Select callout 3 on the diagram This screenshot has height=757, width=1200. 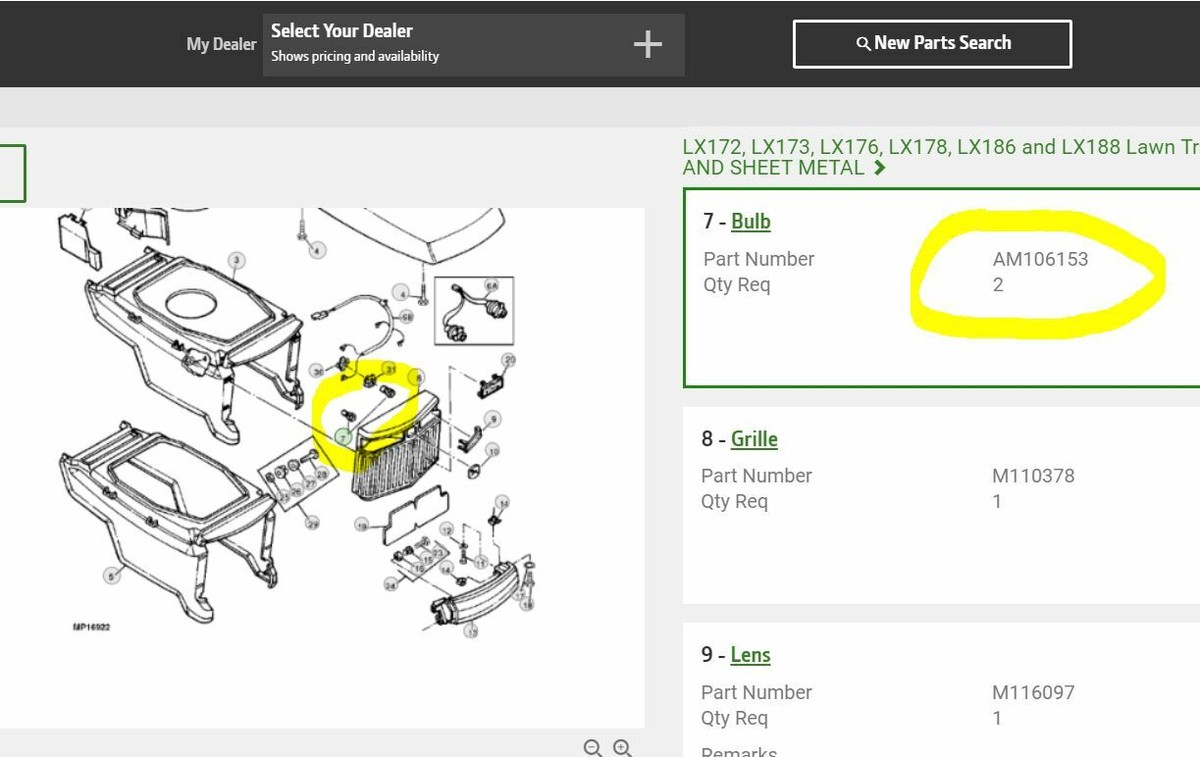(x=237, y=261)
